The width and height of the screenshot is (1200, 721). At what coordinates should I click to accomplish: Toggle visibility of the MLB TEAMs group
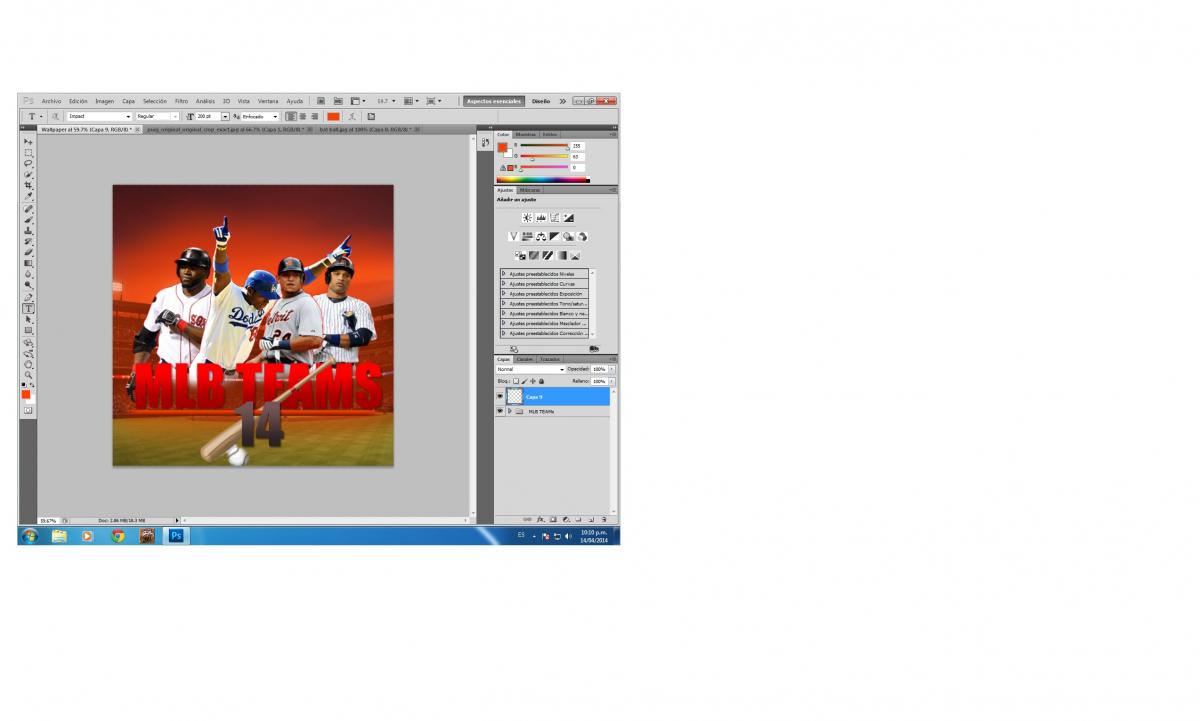[500, 411]
